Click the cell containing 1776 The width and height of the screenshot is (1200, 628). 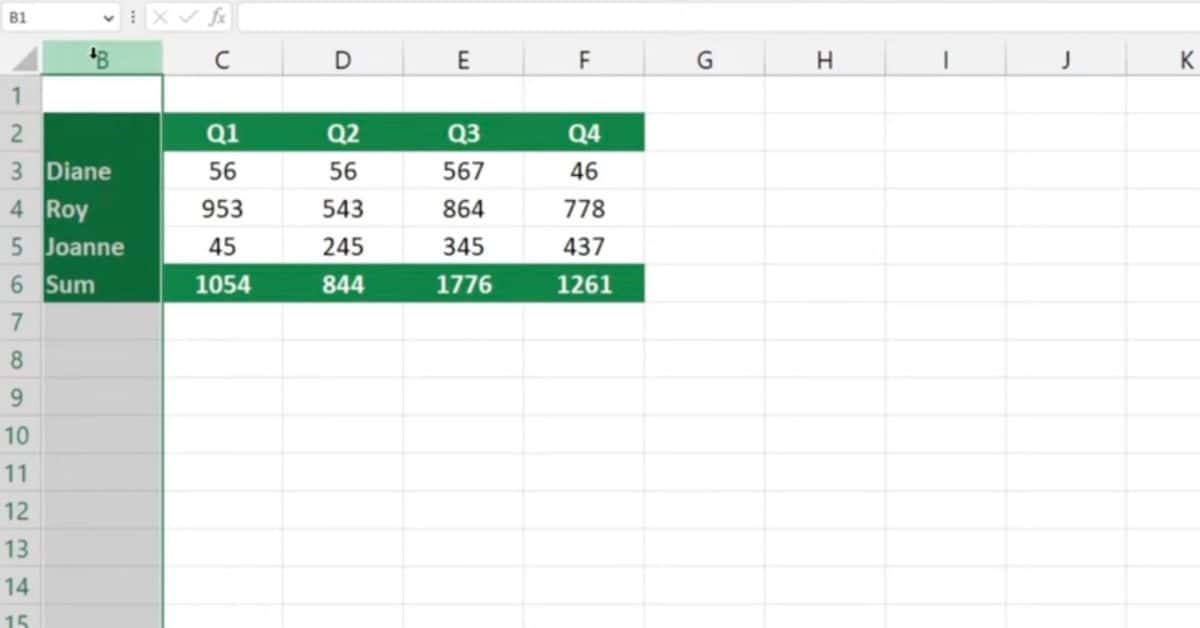pos(462,284)
